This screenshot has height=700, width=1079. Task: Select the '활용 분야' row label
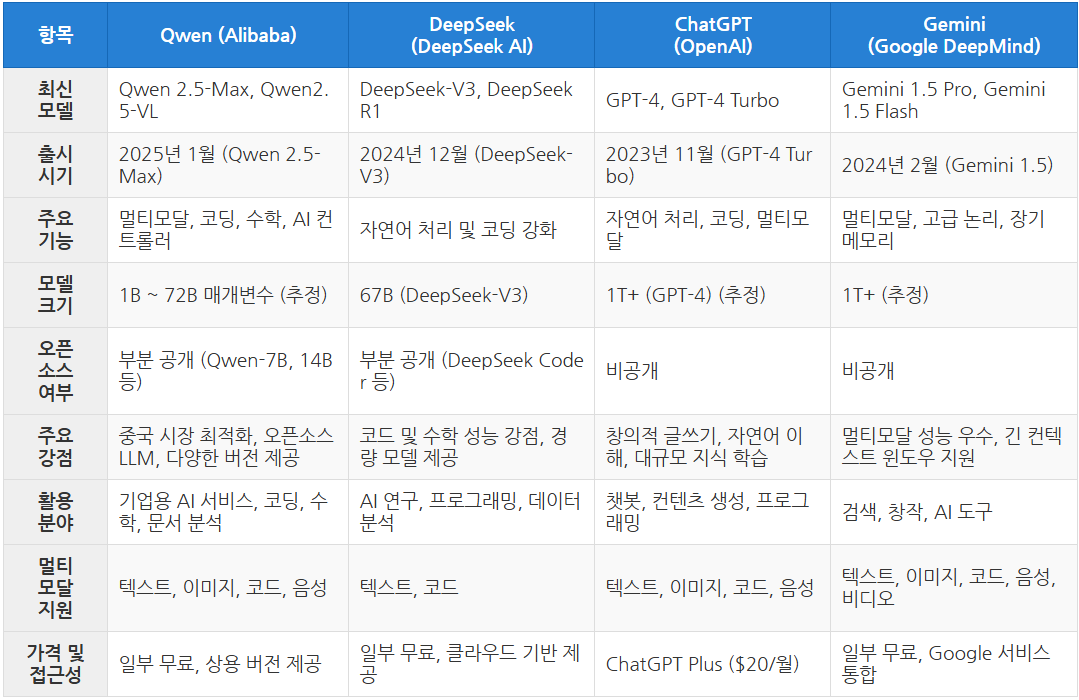pyautogui.click(x=56, y=511)
